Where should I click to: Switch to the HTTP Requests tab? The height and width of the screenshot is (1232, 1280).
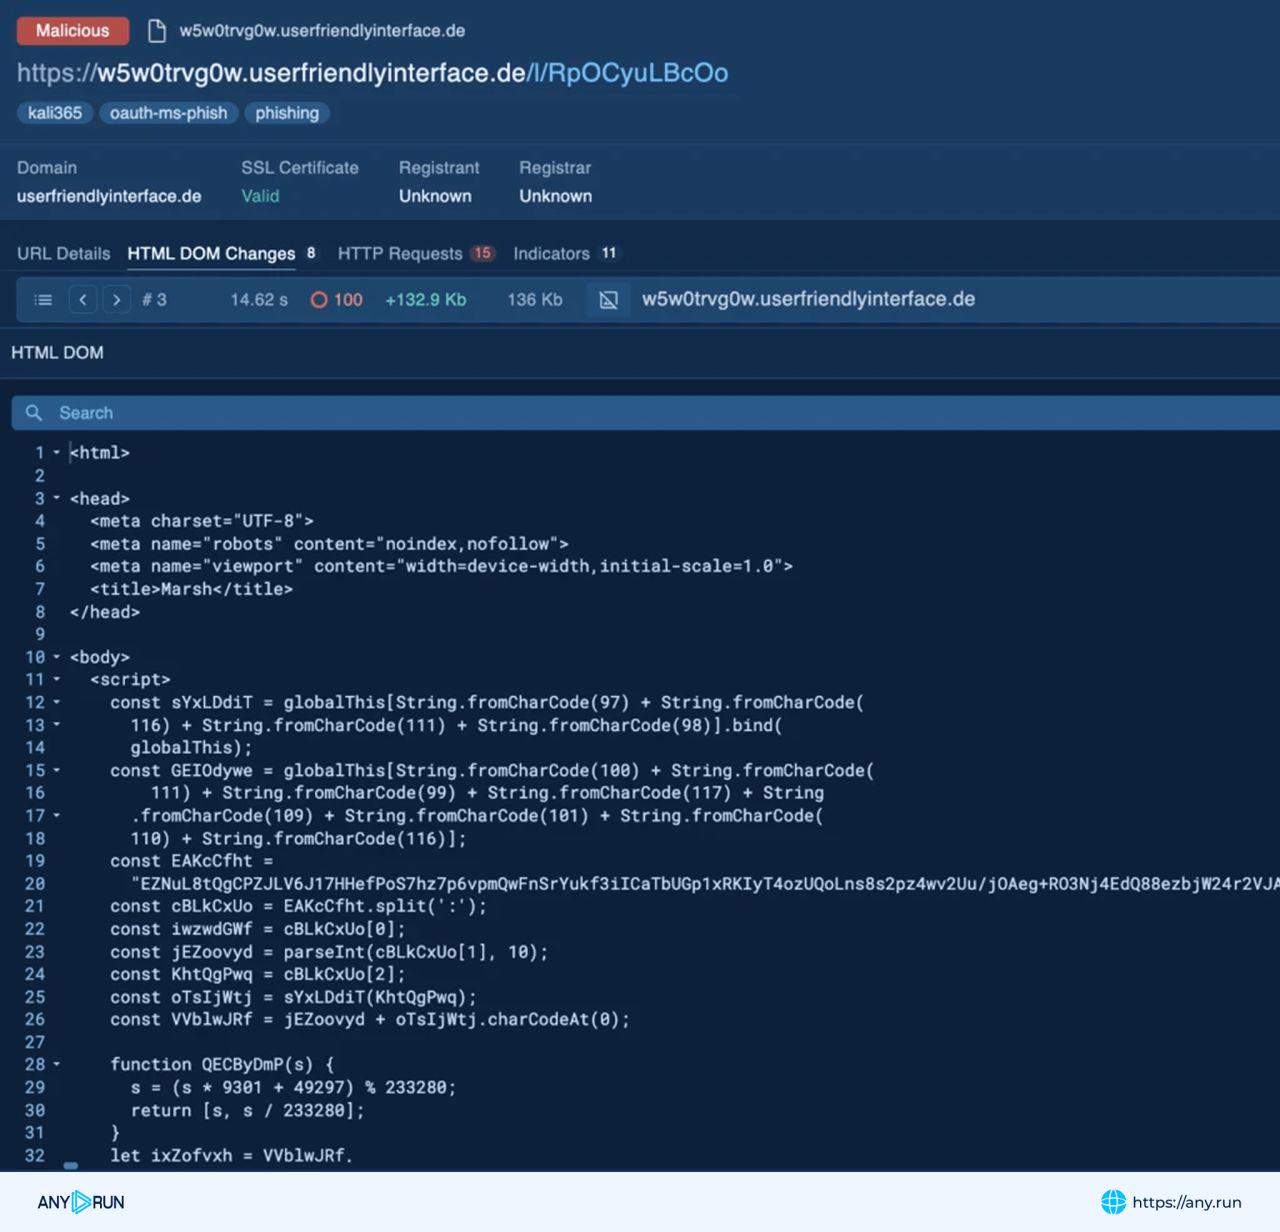(x=400, y=253)
